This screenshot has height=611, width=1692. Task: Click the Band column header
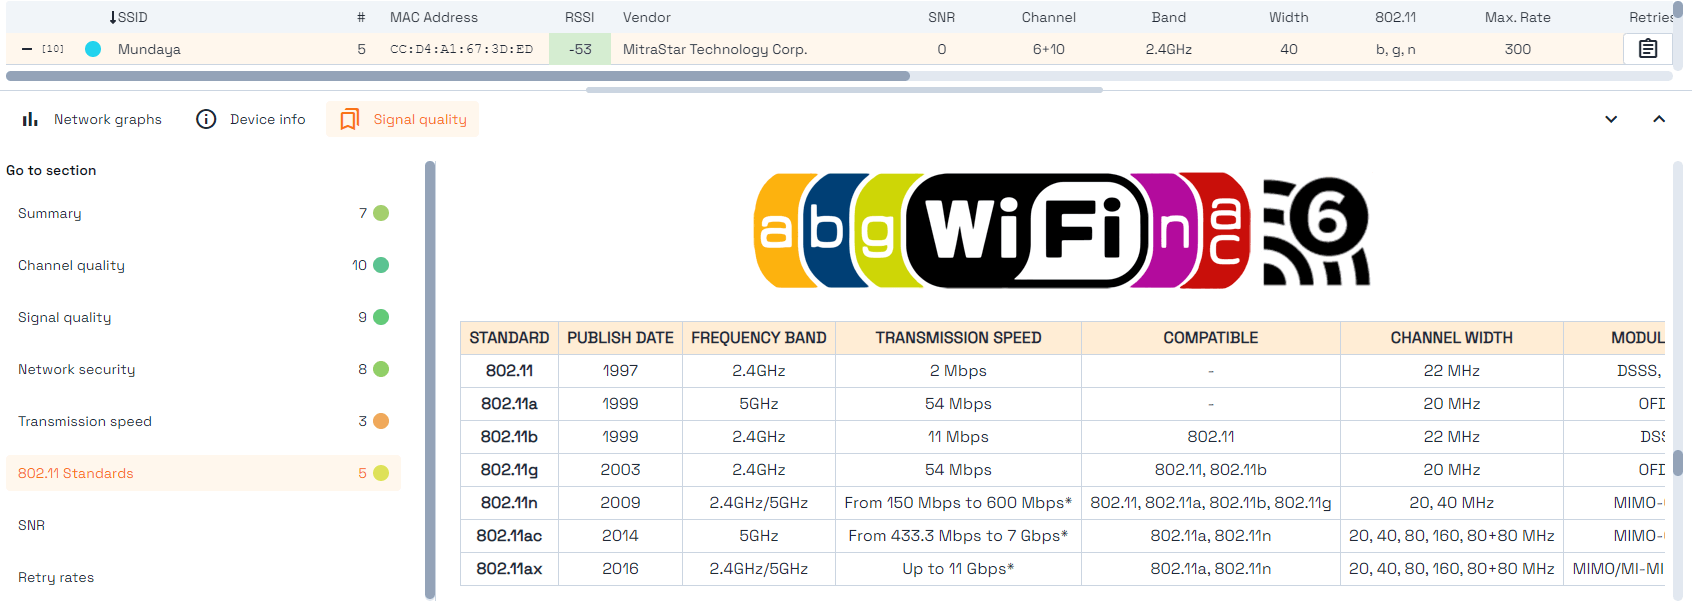point(1169,17)
